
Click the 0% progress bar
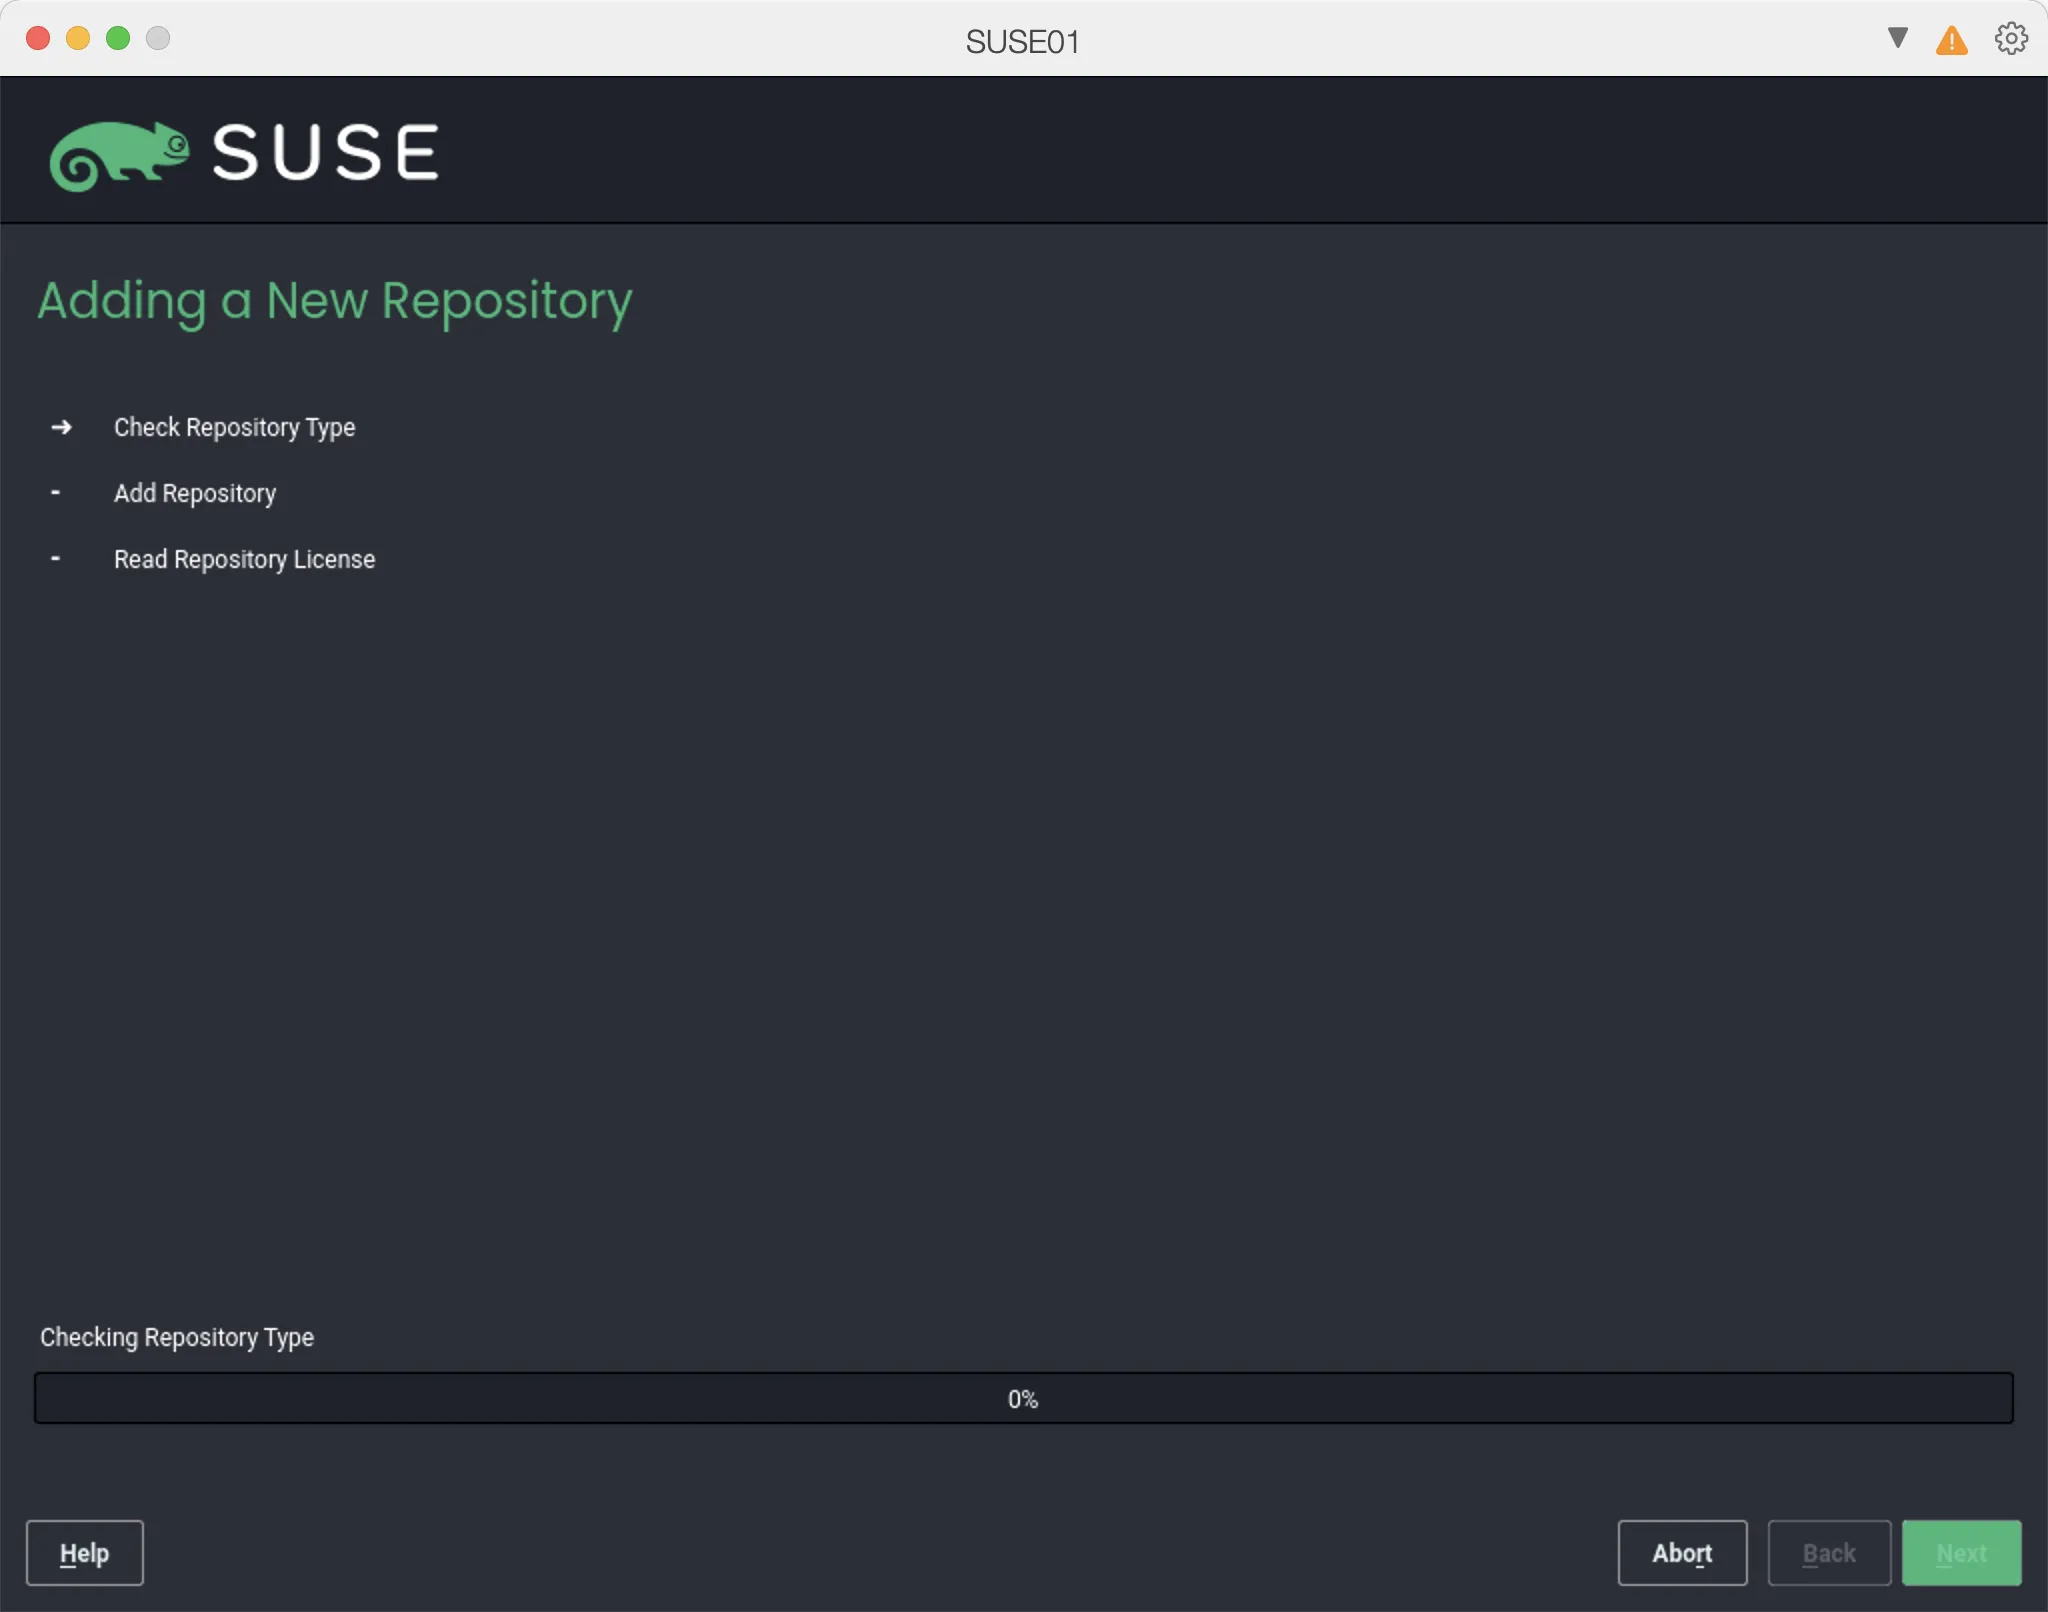click(x=1023, y=1398)
